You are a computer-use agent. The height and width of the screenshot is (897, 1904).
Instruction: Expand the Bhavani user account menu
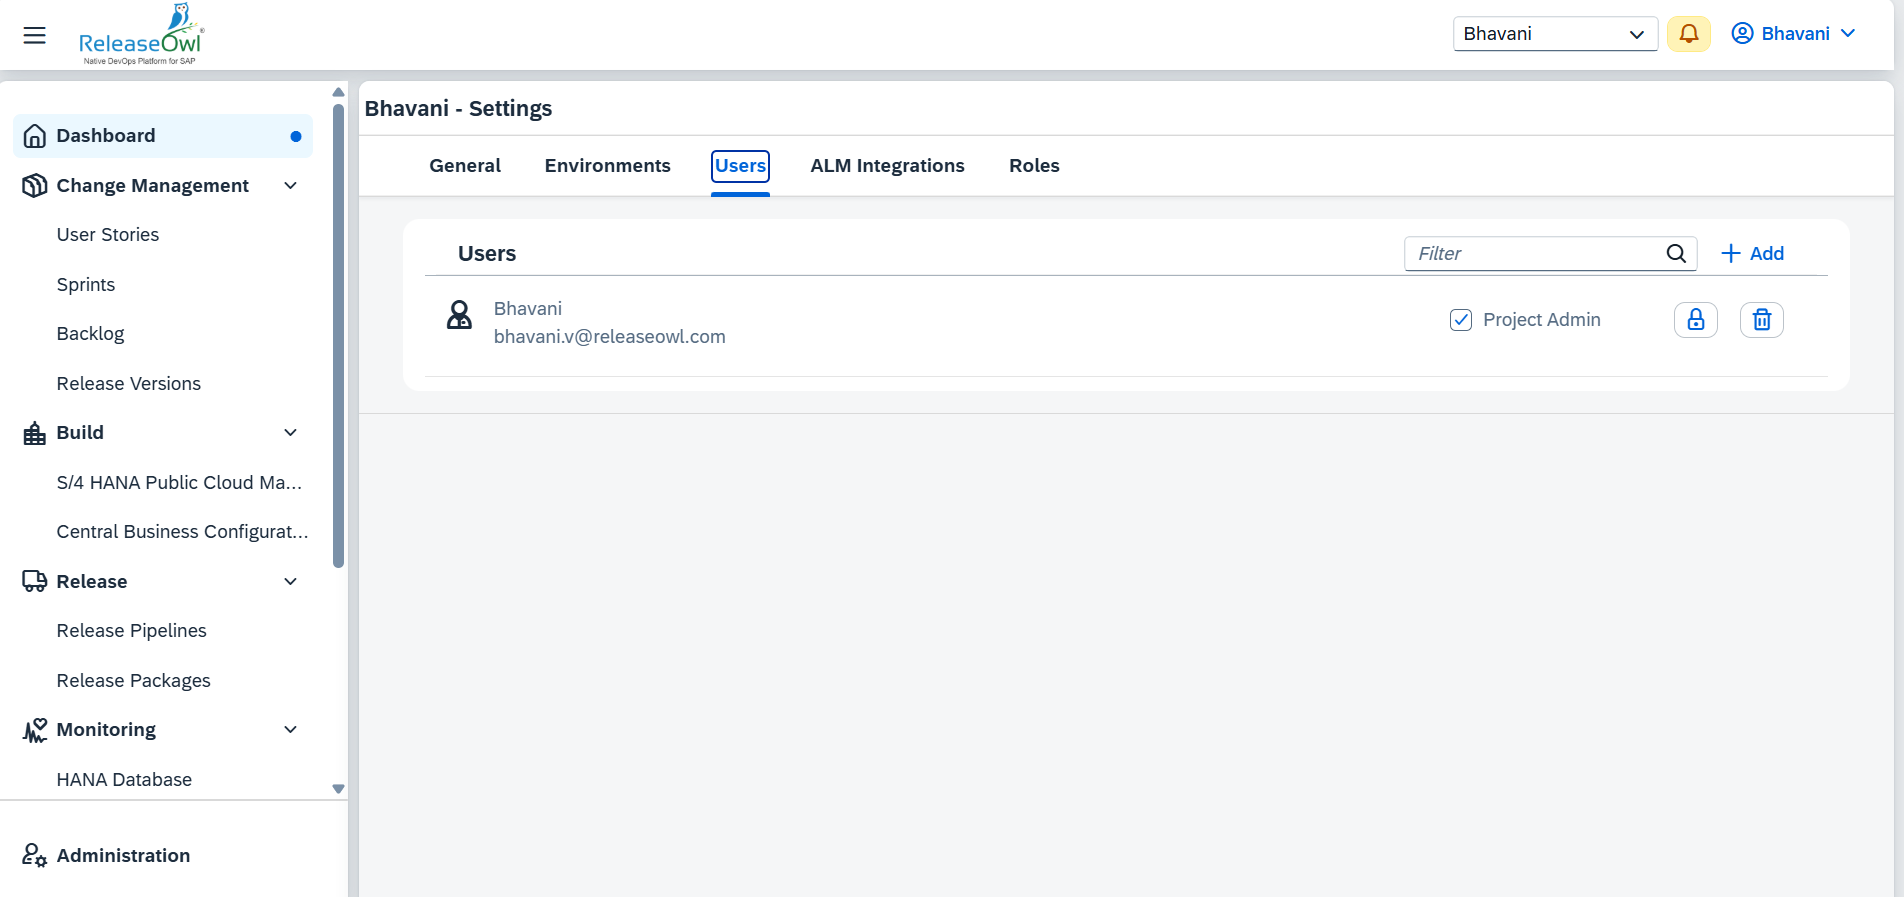(1794, 34)
